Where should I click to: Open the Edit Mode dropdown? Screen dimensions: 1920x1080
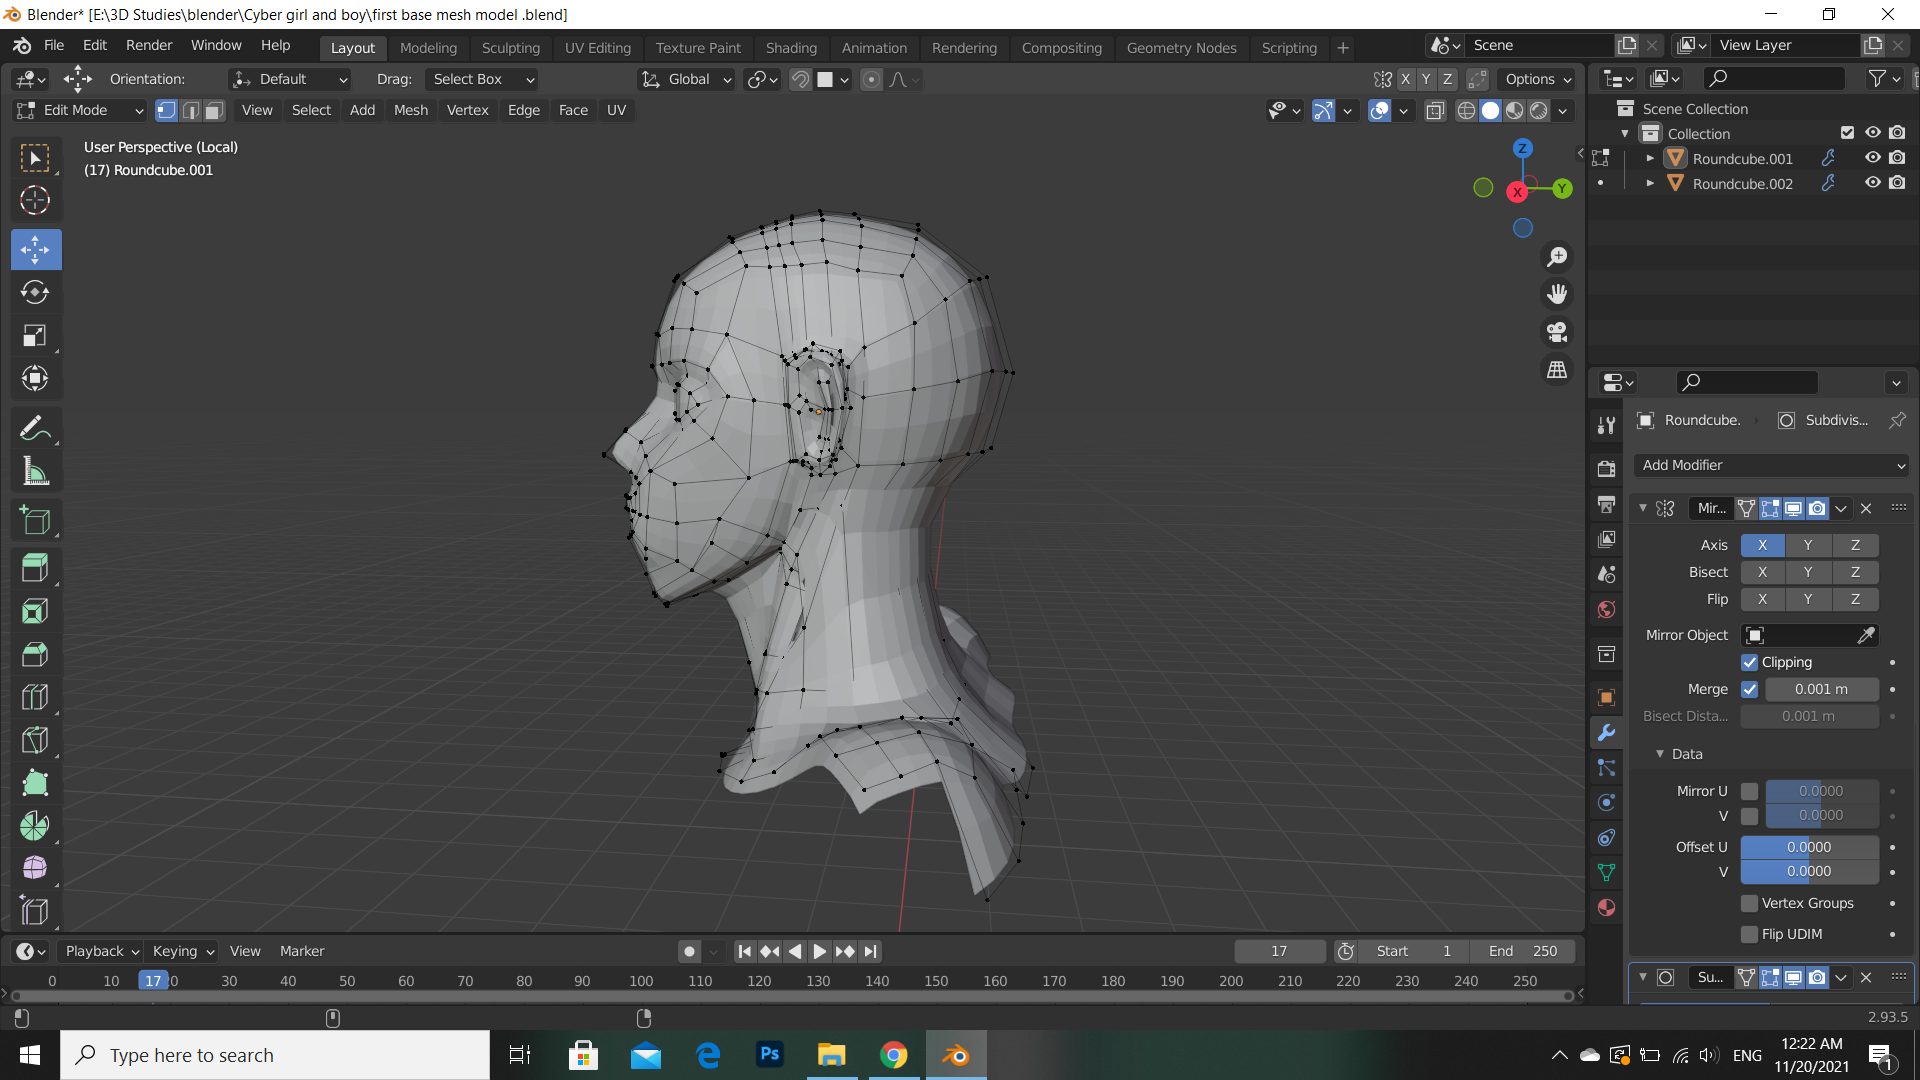tap(80, 110)
